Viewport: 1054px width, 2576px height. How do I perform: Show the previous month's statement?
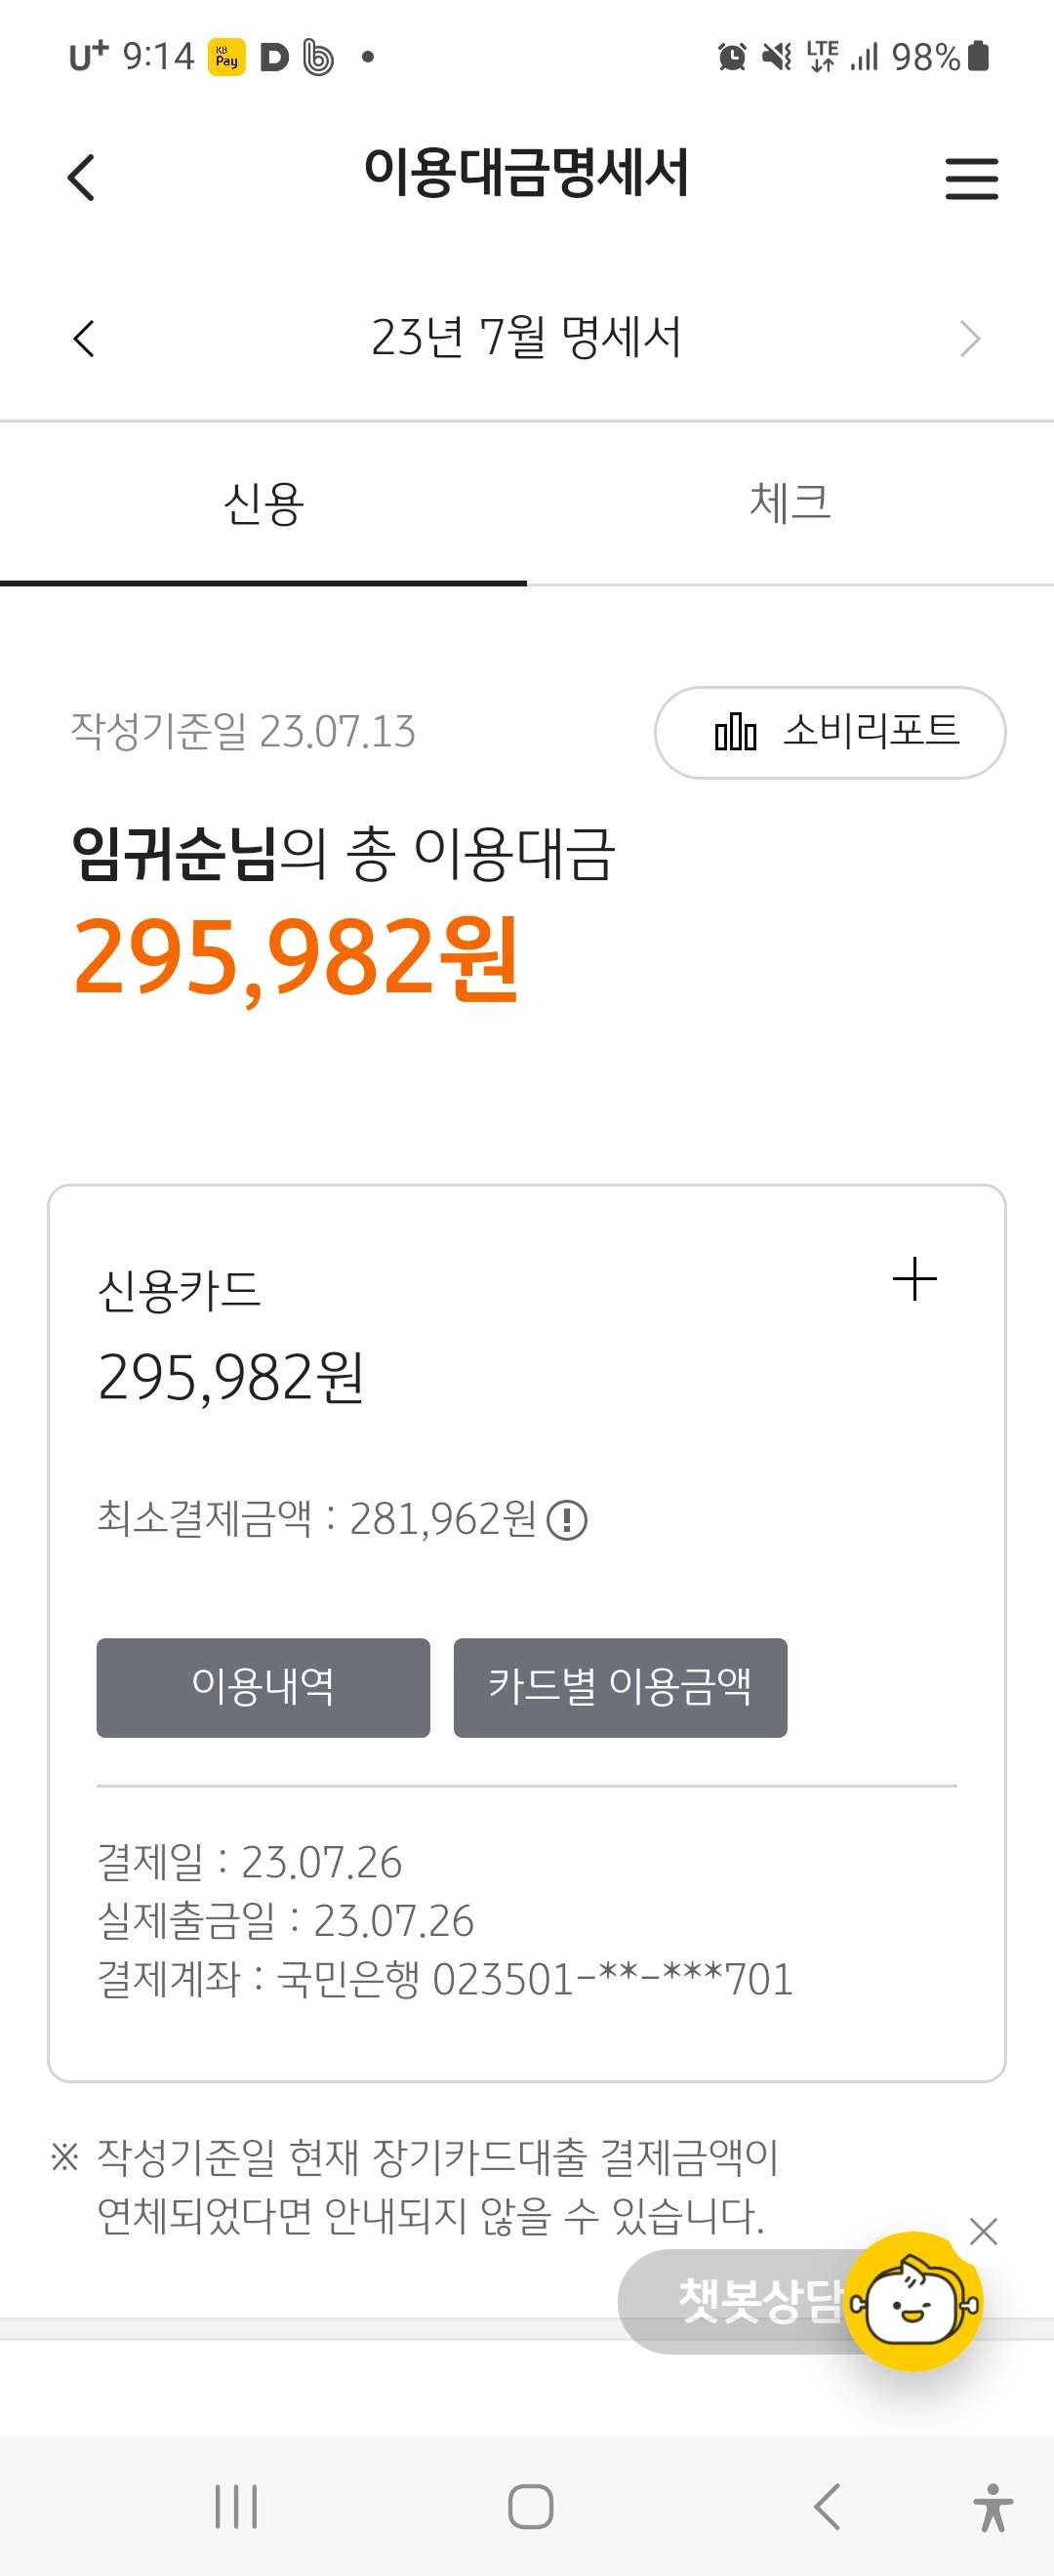tap(84, 338)
